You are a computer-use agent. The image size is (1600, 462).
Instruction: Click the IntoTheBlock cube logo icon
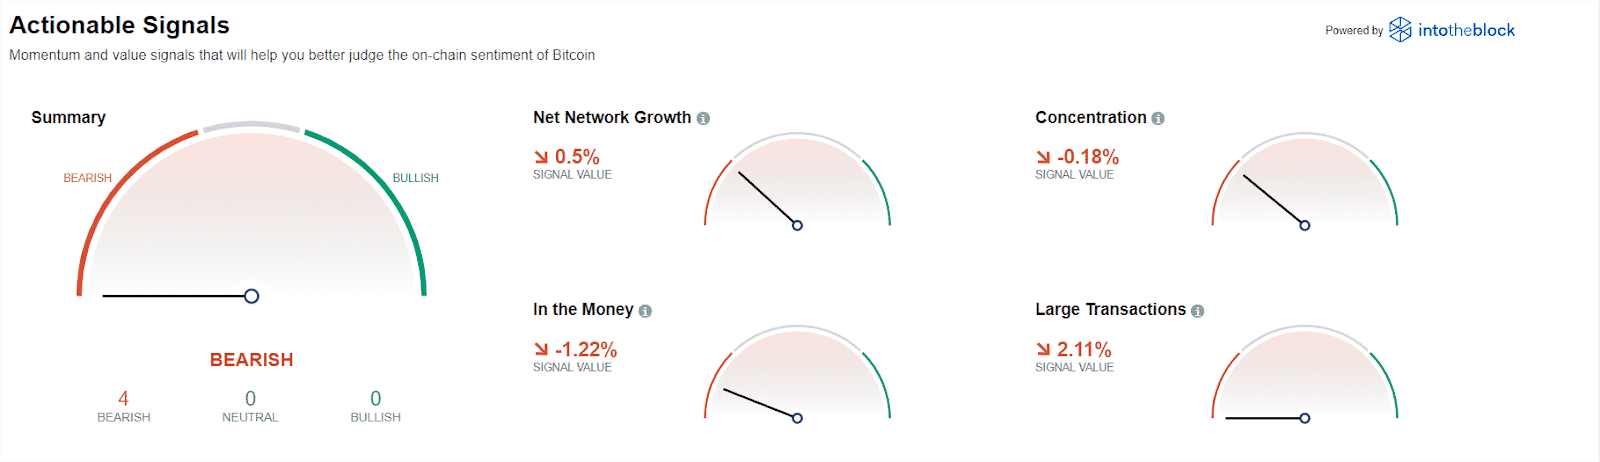pyautogui.click(x=1400, y=30)
